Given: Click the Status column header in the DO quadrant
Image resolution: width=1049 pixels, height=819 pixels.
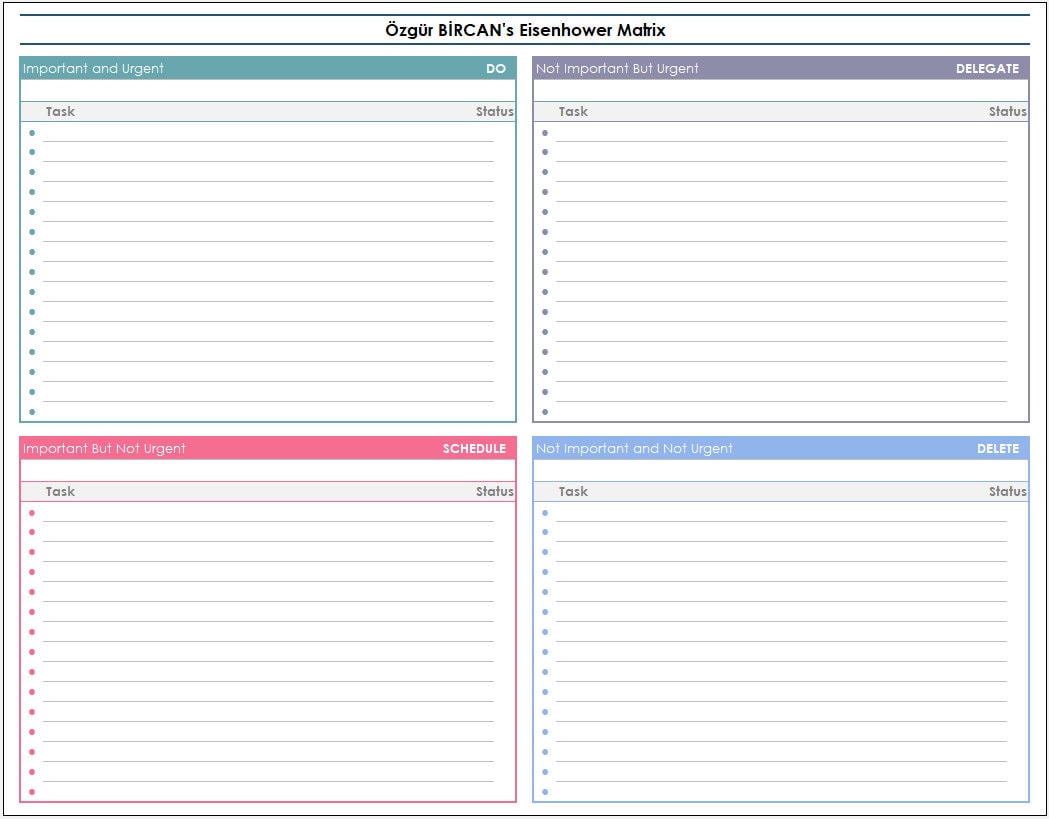Looking at the screenshot, I should click(x=494, y=111).
